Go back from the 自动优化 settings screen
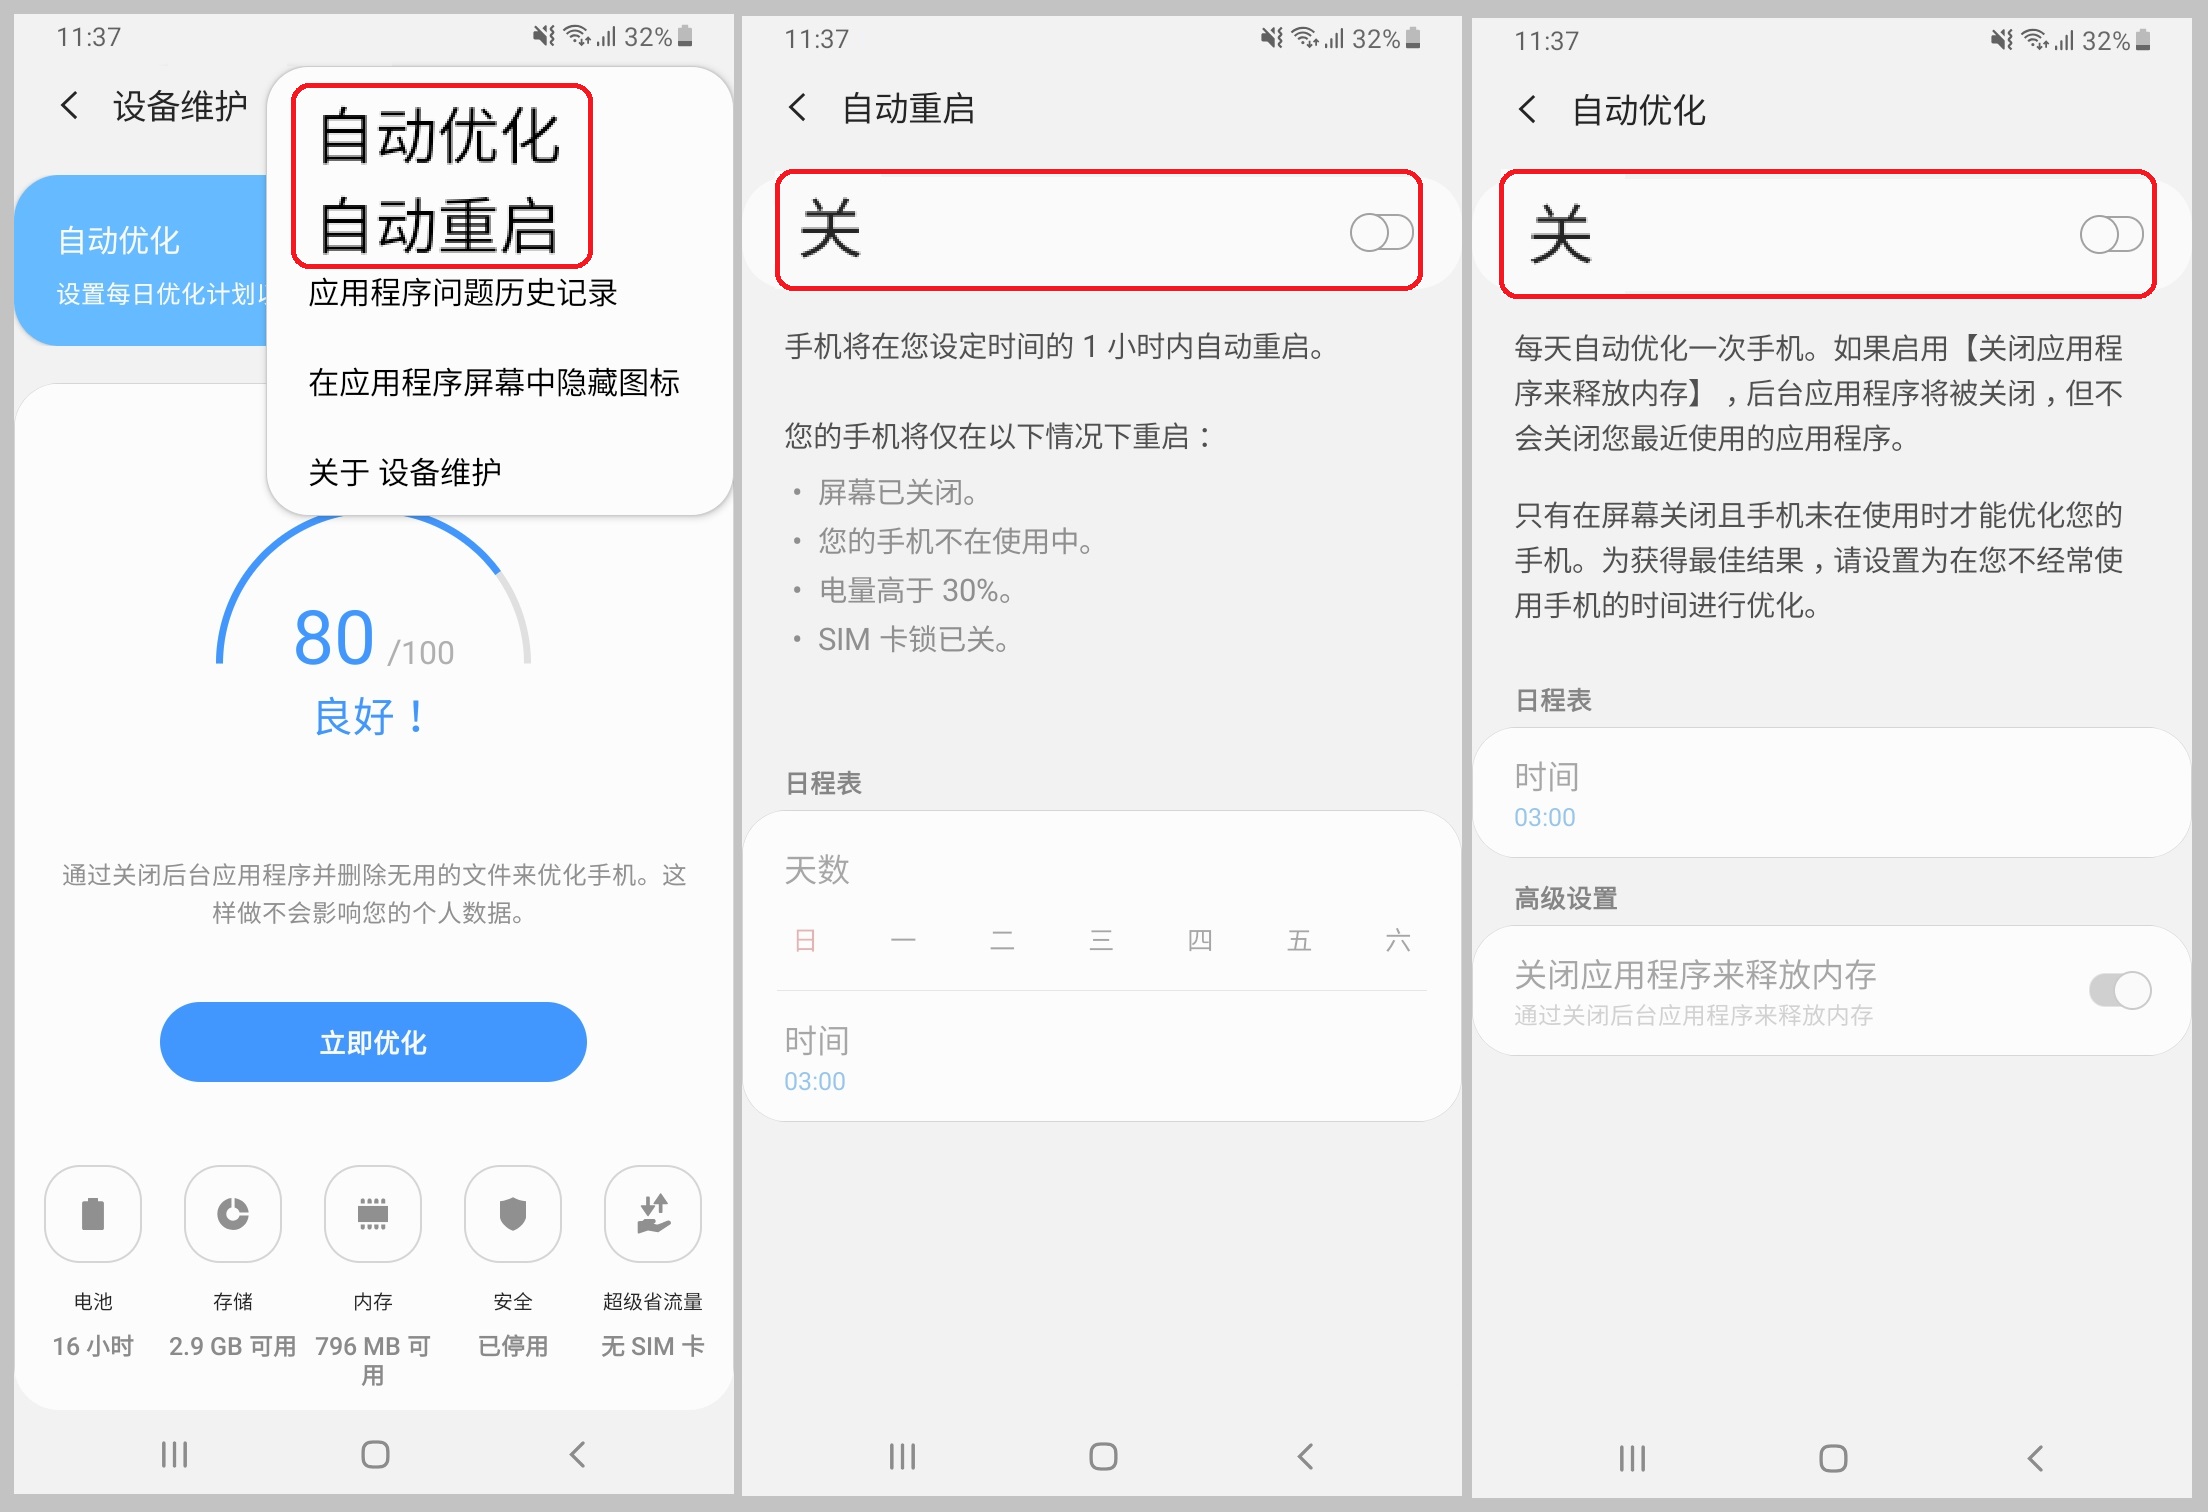 pos(1527,109)
